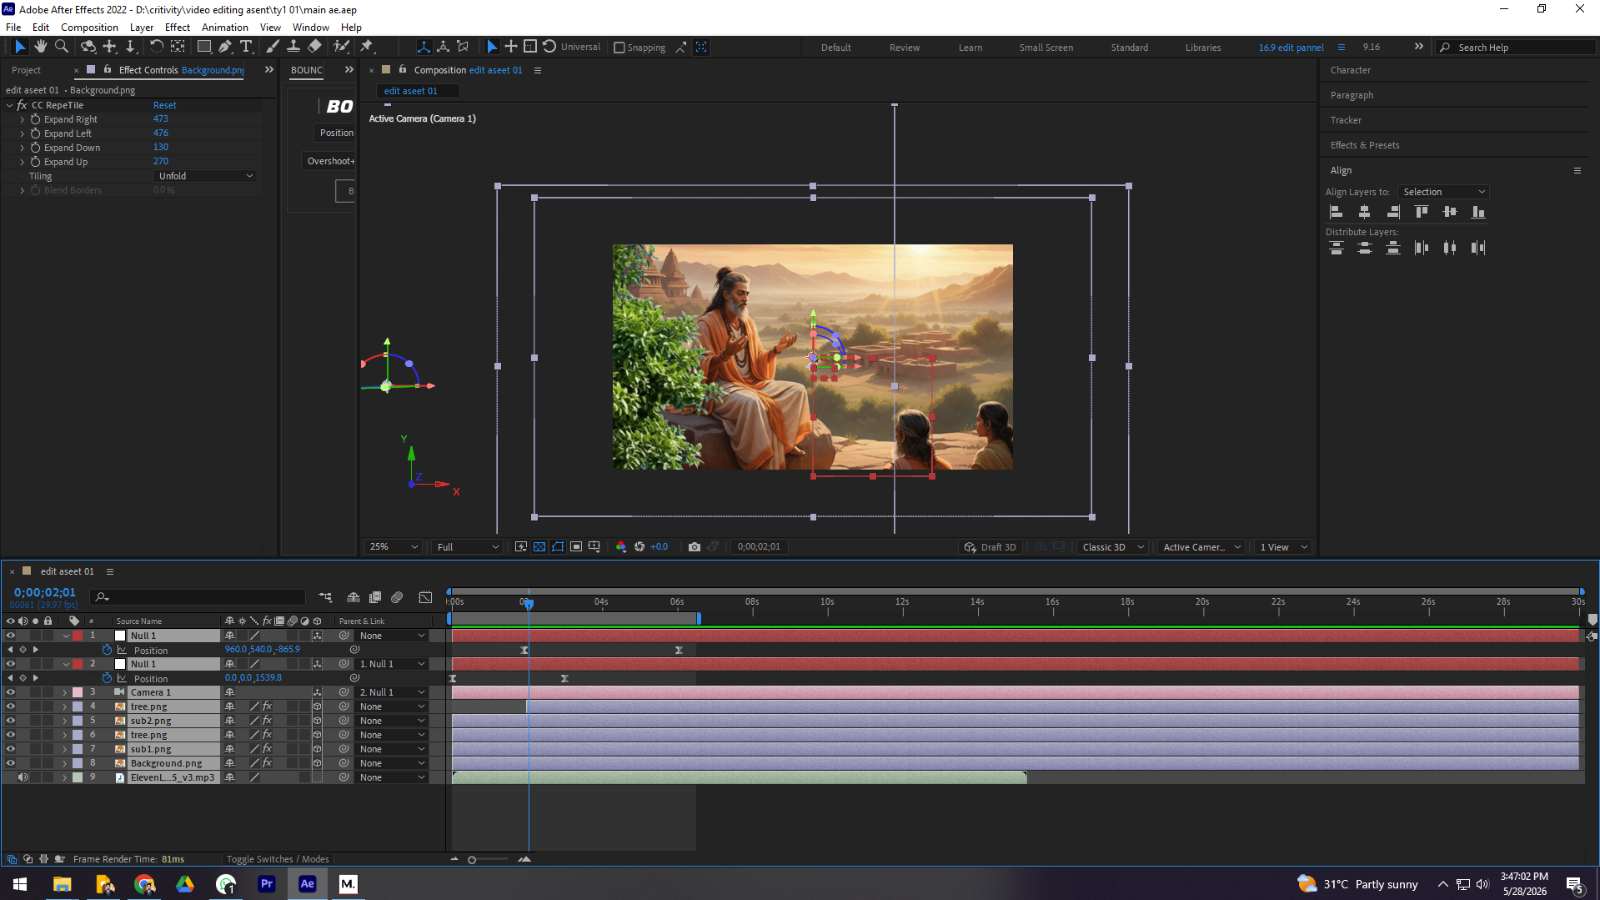Switch to the Project panel tab
Viewport: 1600px width, 900px height.
click(x=26, y=70)
